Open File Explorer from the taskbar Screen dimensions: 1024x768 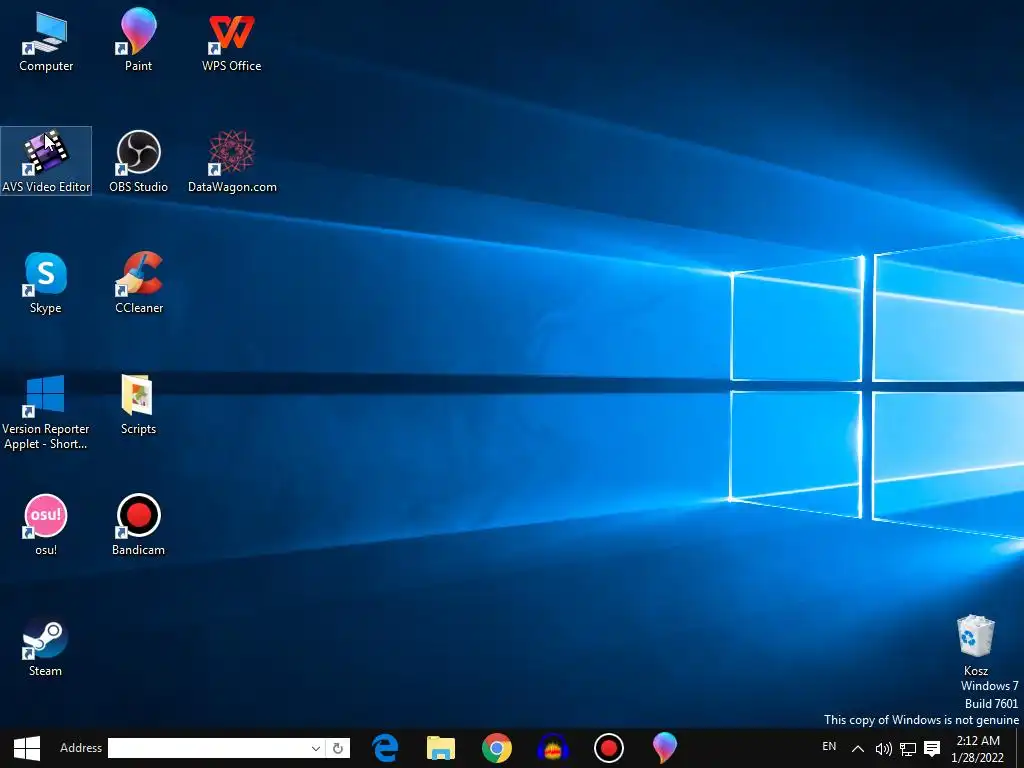click(441, 748)
